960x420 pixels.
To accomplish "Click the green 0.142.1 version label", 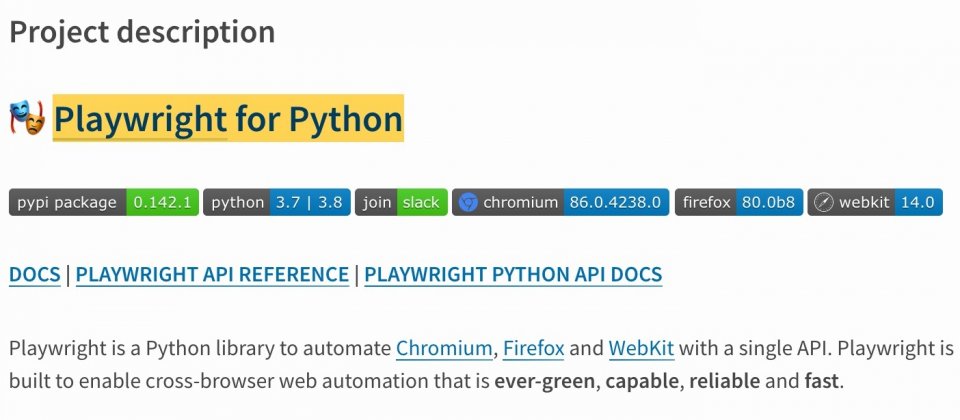I will [x=163, y=202].
